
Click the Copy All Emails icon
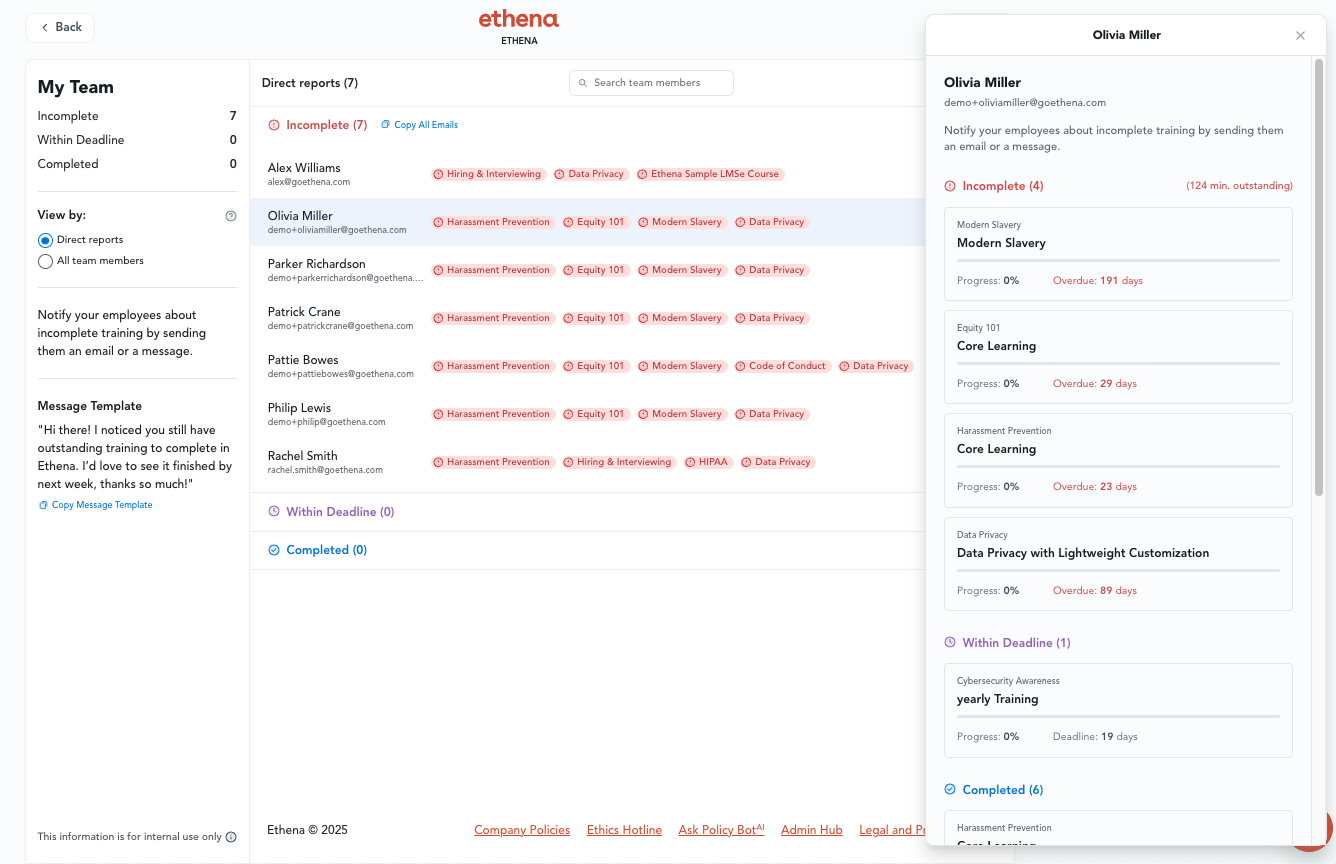pos(386,125)
